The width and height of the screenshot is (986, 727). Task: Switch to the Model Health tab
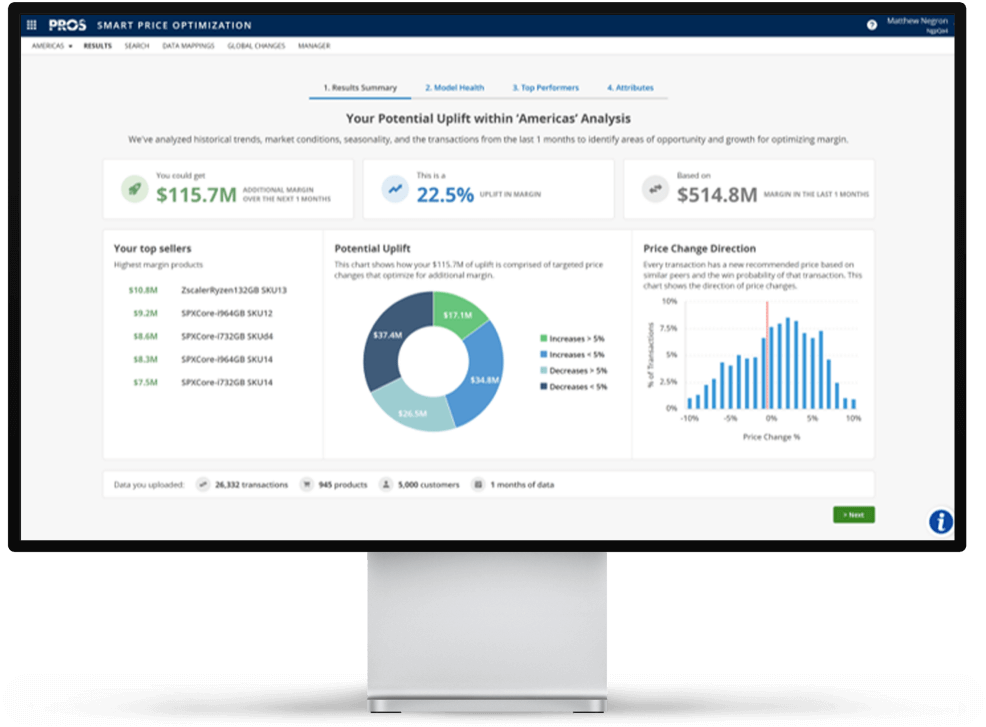pyautogui.click(x=454, y=88)
